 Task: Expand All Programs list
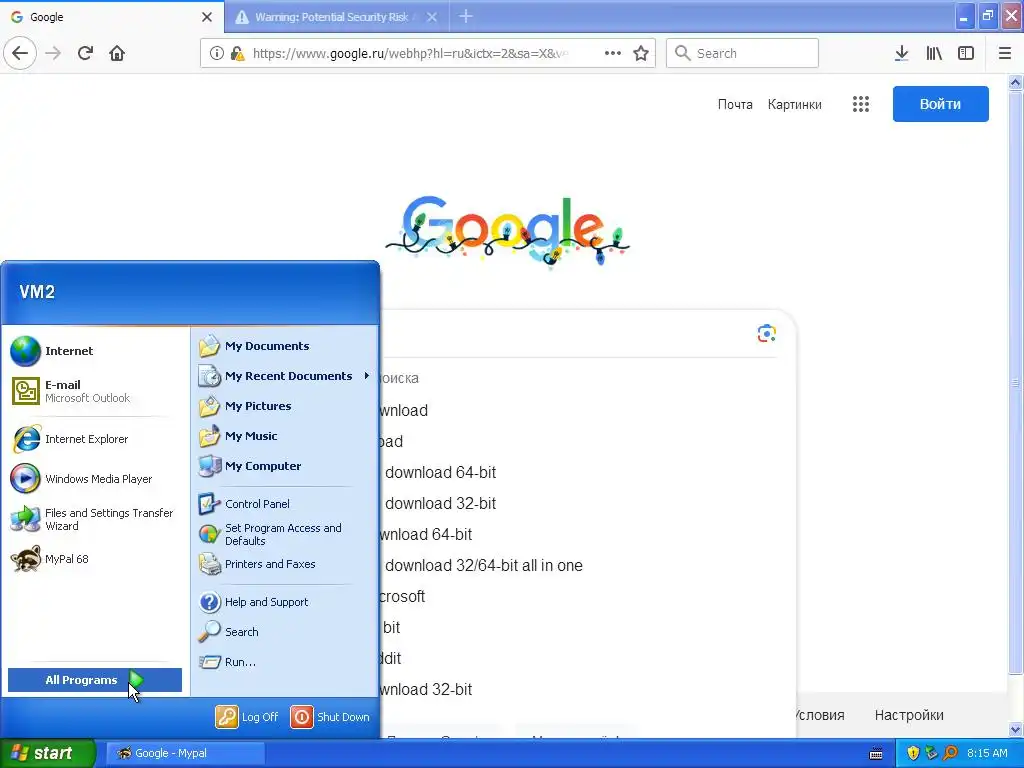pyautogui.click(x=95, y=680)
